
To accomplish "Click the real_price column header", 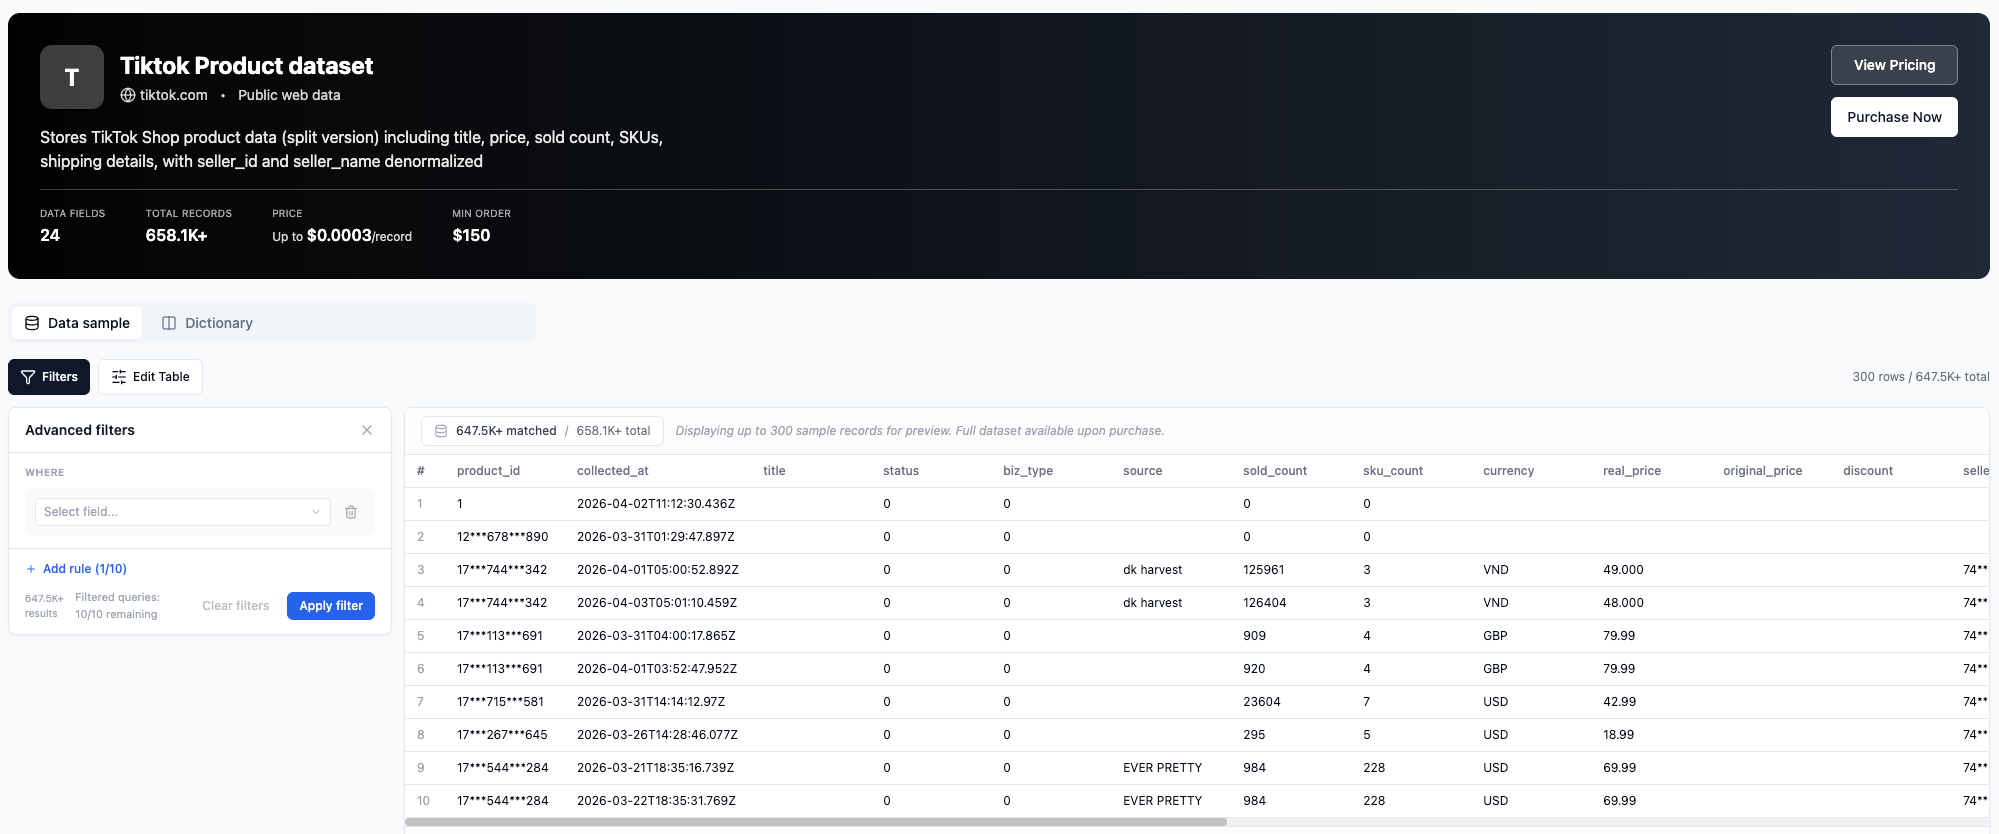I will click(x=1631, y=471).
